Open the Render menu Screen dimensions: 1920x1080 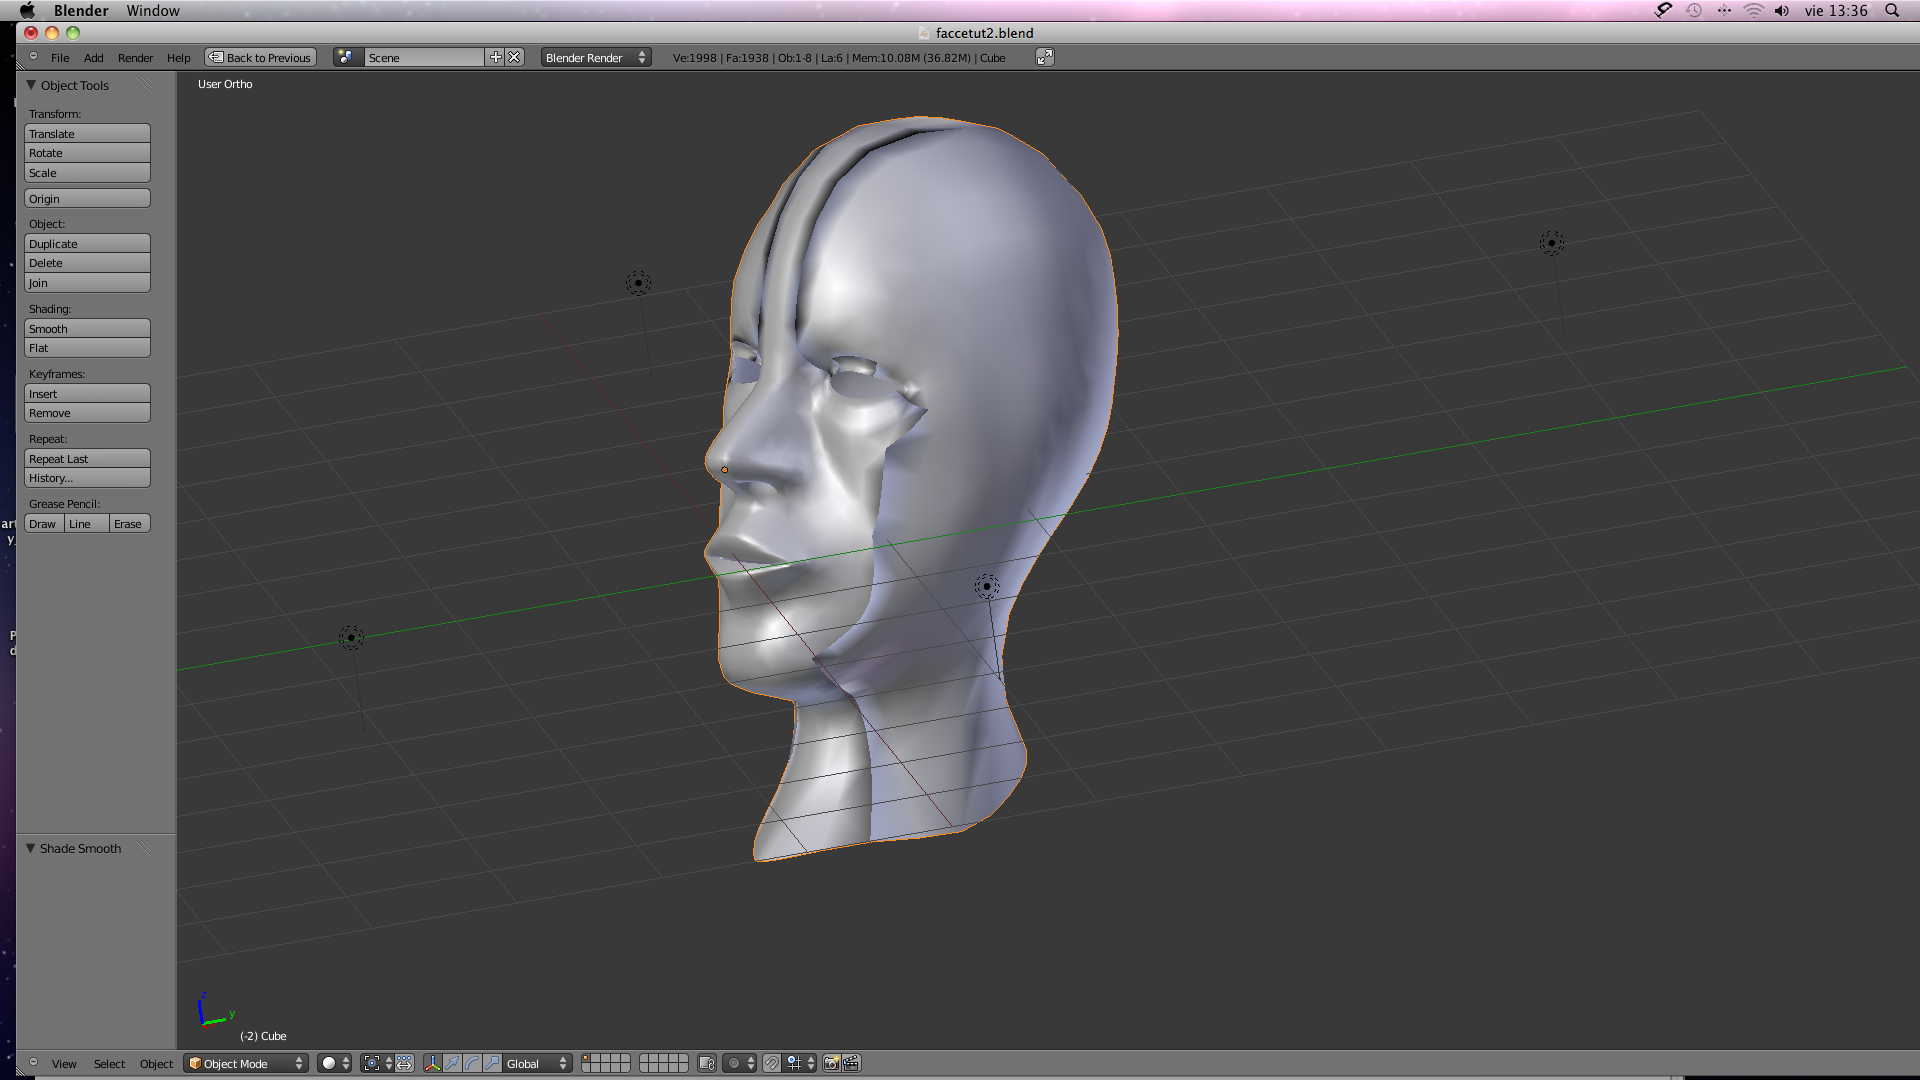click(x=135, y=58)
